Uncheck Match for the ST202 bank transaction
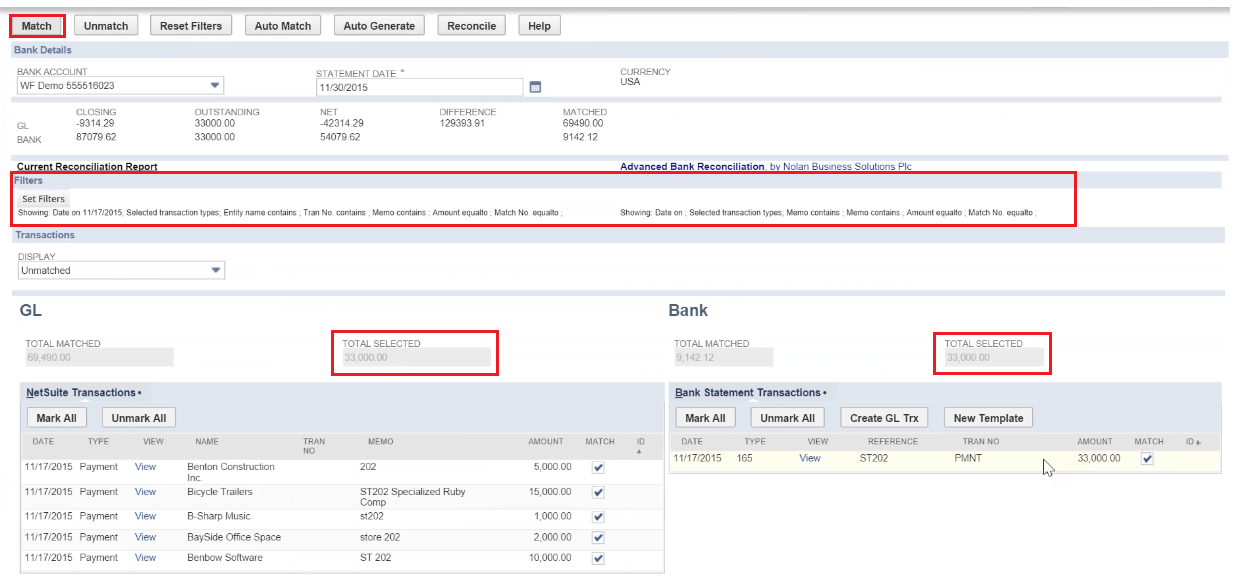The image size is (1238, 576). (1147, 458)
